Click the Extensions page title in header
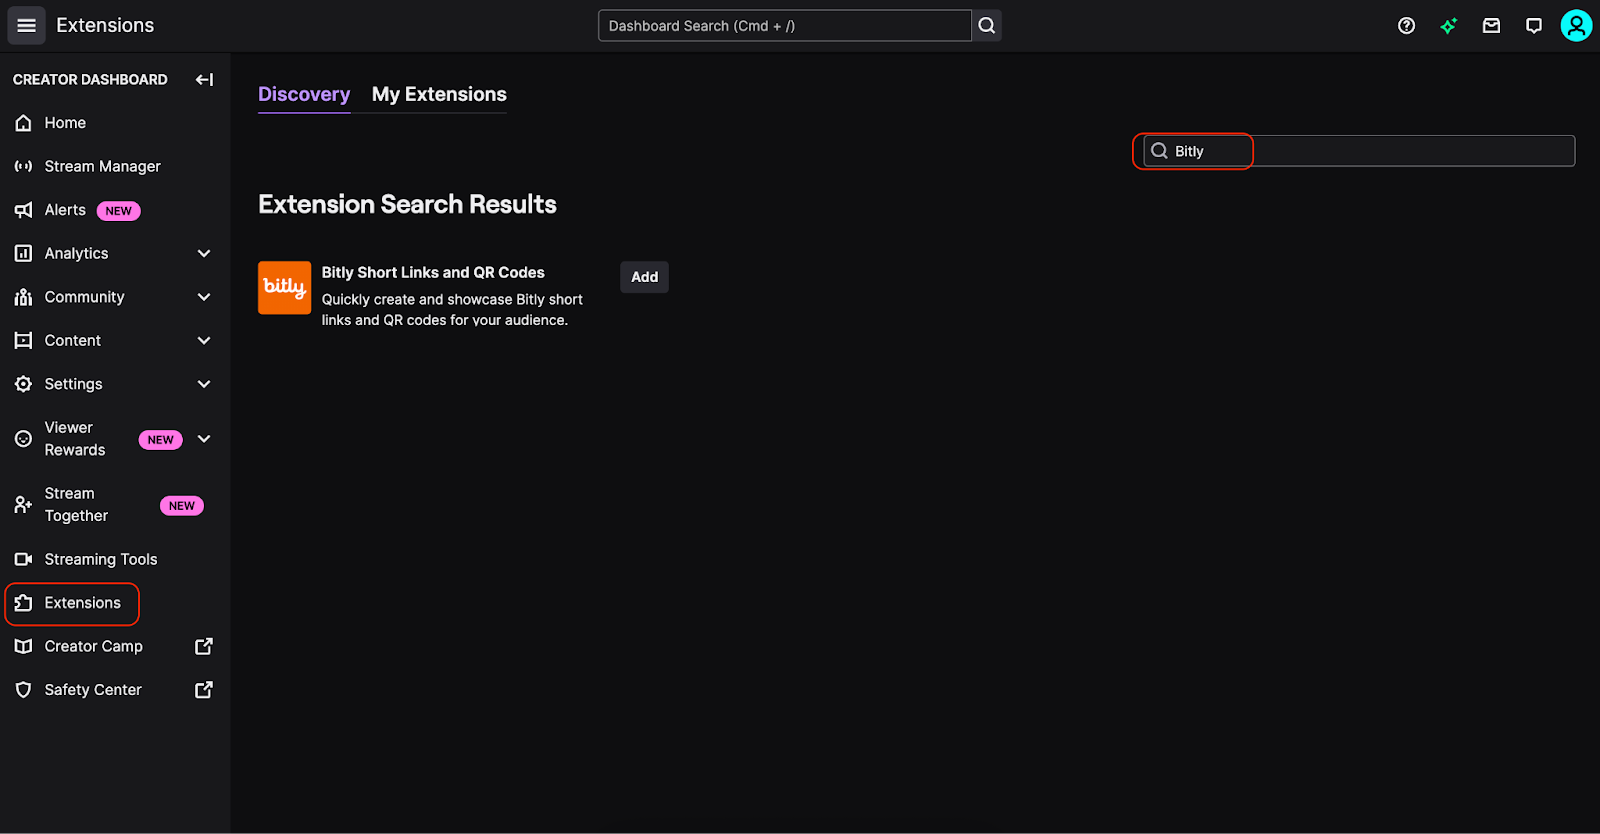This screenshot has height=834, width=1600. (x=105, y=25)
